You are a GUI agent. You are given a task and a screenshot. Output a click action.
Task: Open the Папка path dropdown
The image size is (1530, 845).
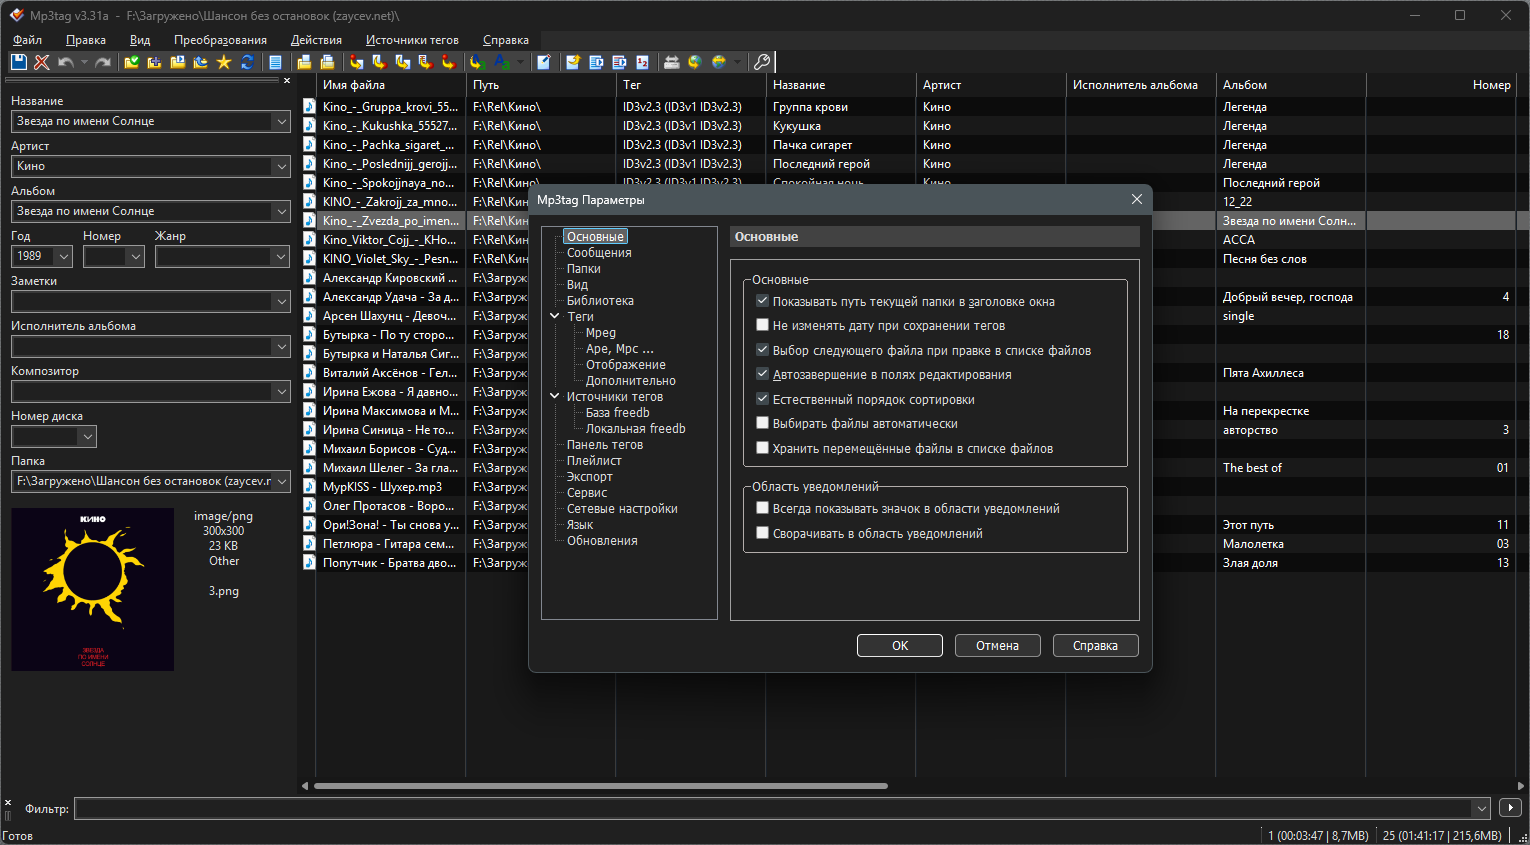[280, 481]
